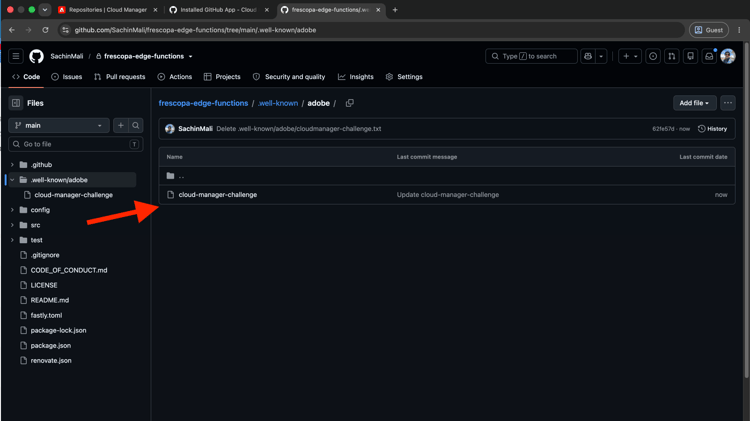The height and width of the screenshot is (421, 750).
Task: Focus the Go to file input
Action: [x=76, y=144]
